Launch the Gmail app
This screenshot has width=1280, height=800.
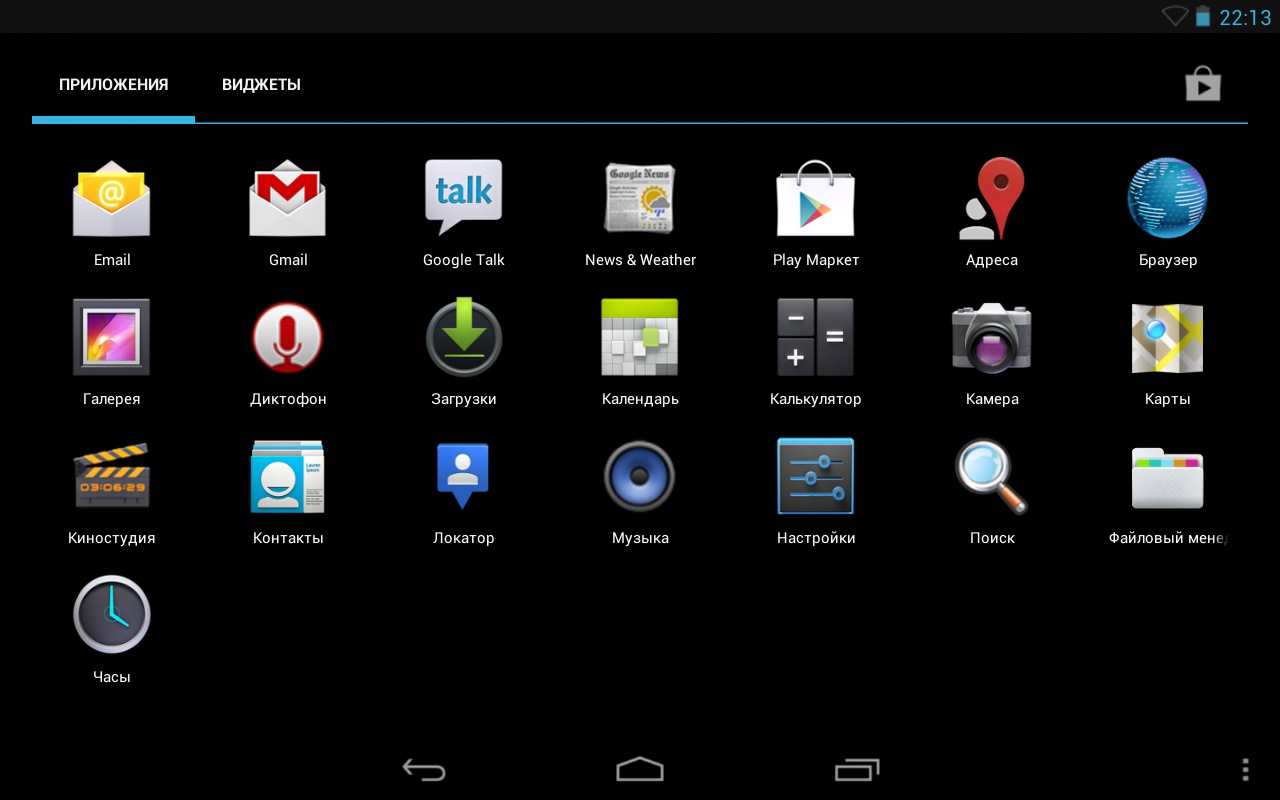click(x=288, y=198)
